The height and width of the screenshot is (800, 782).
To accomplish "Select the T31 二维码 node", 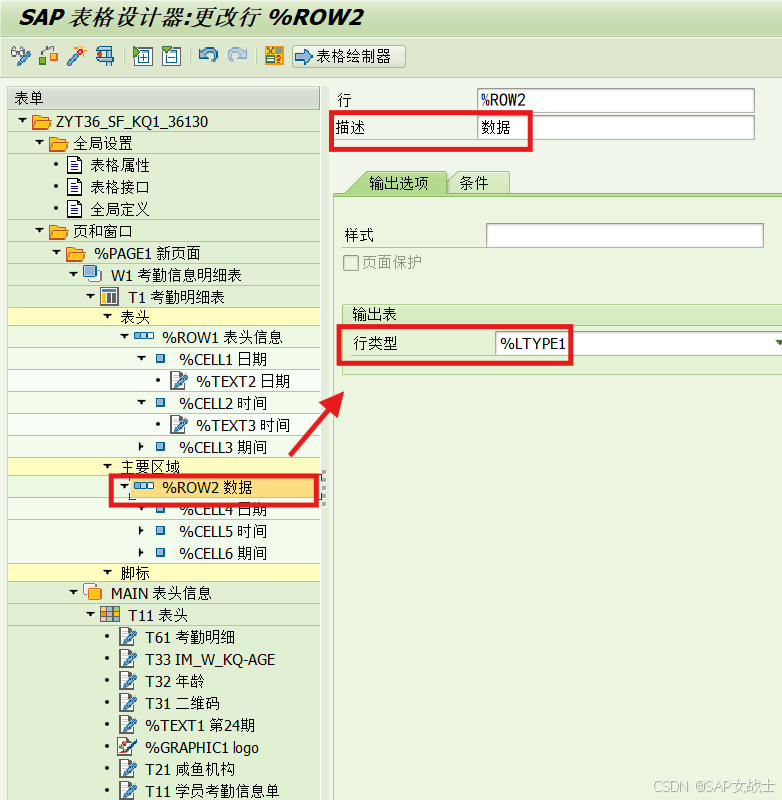I will (x=182, y=704).
